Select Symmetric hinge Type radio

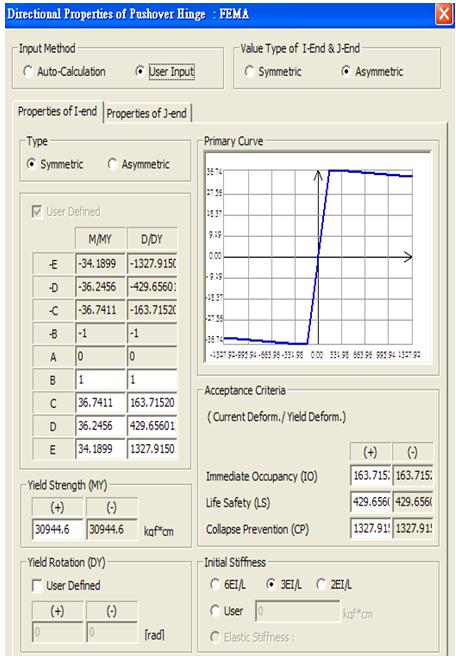[55, 164]
